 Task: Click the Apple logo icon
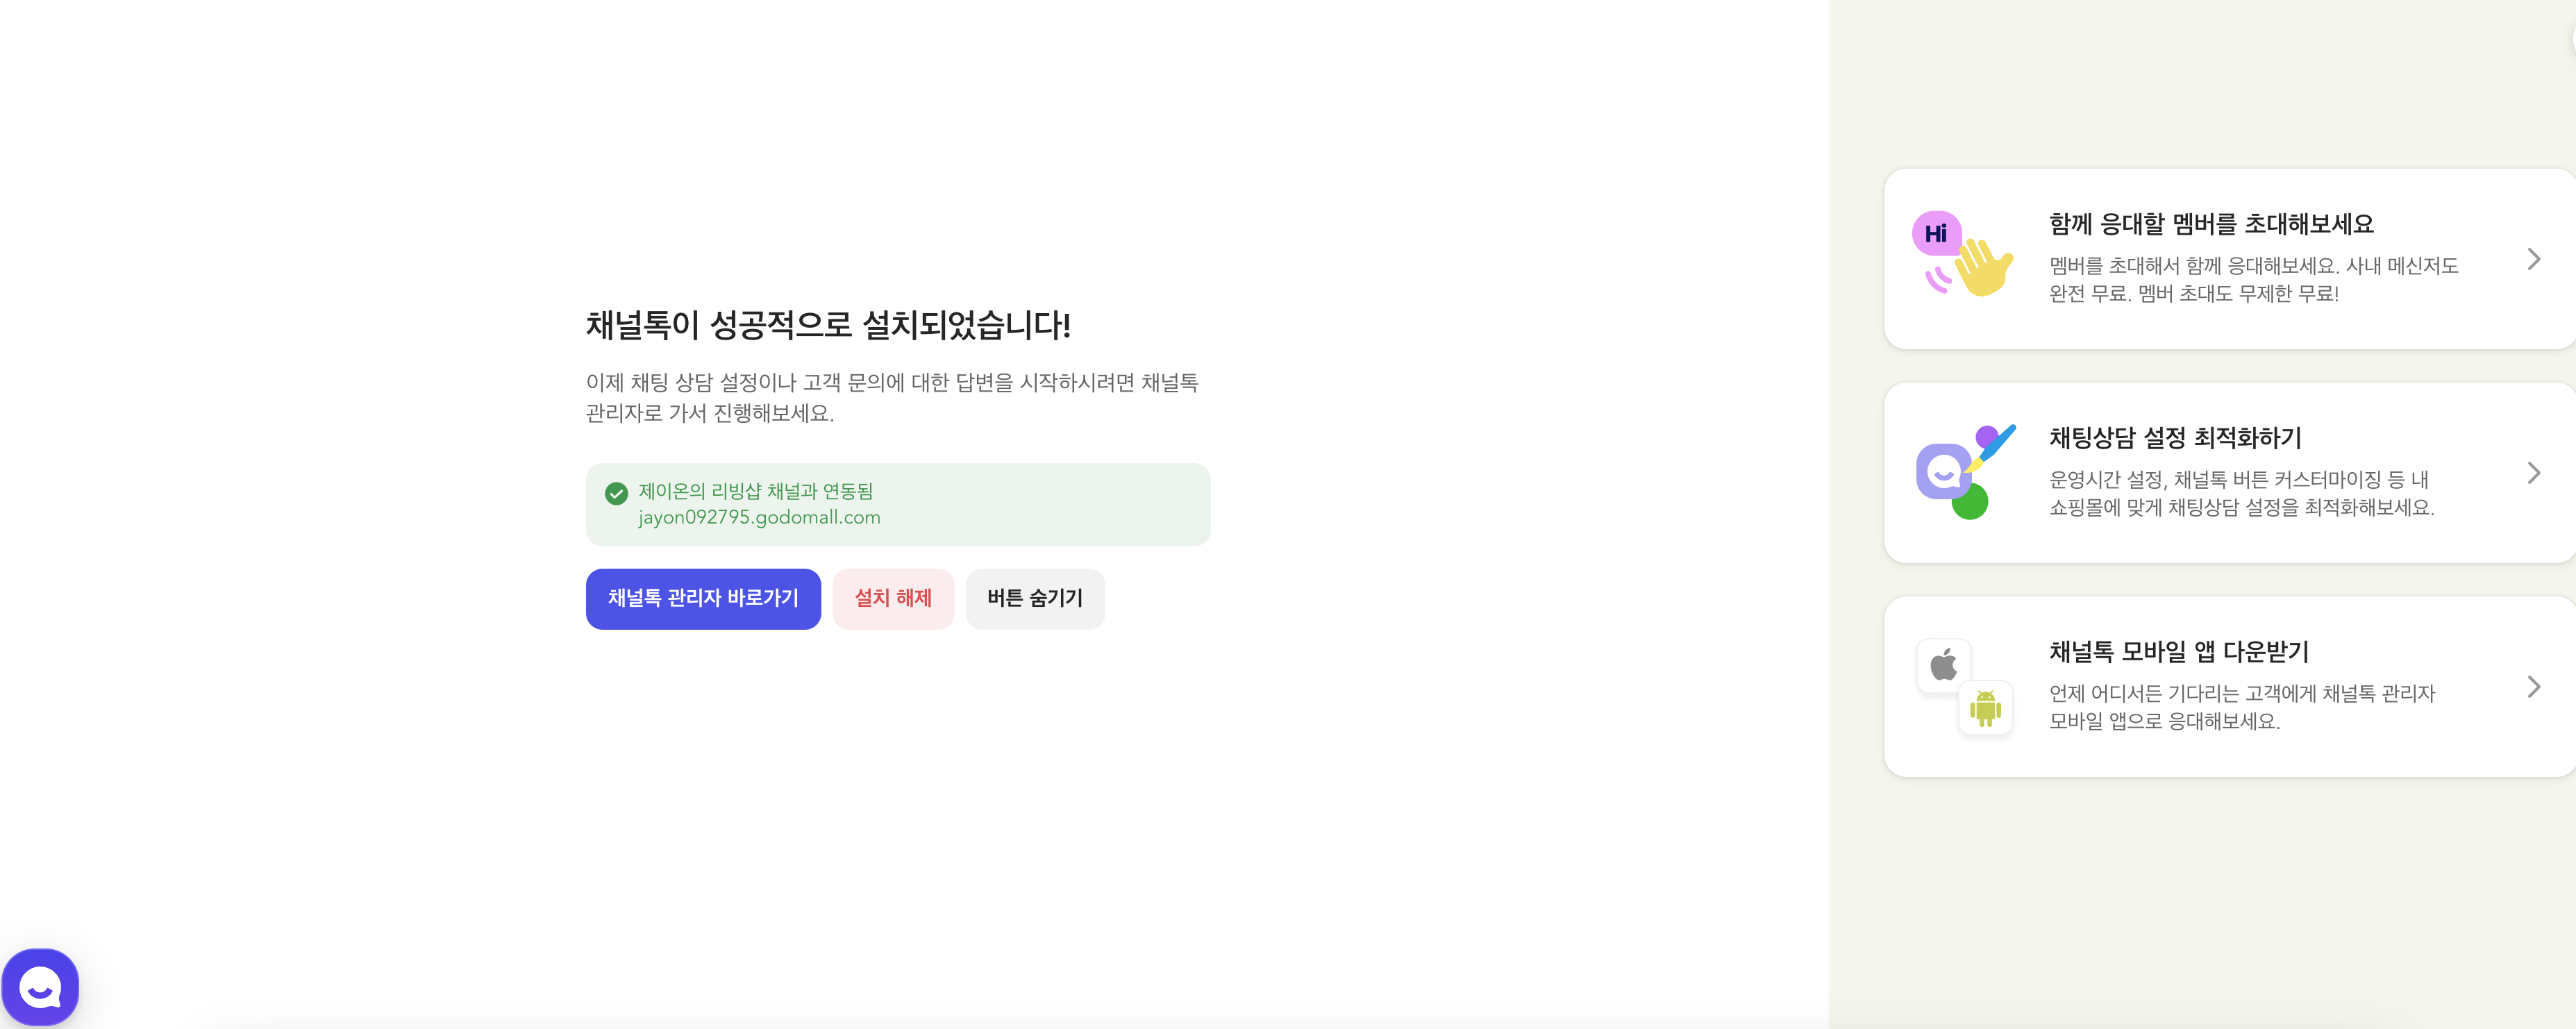[1943, 665]
